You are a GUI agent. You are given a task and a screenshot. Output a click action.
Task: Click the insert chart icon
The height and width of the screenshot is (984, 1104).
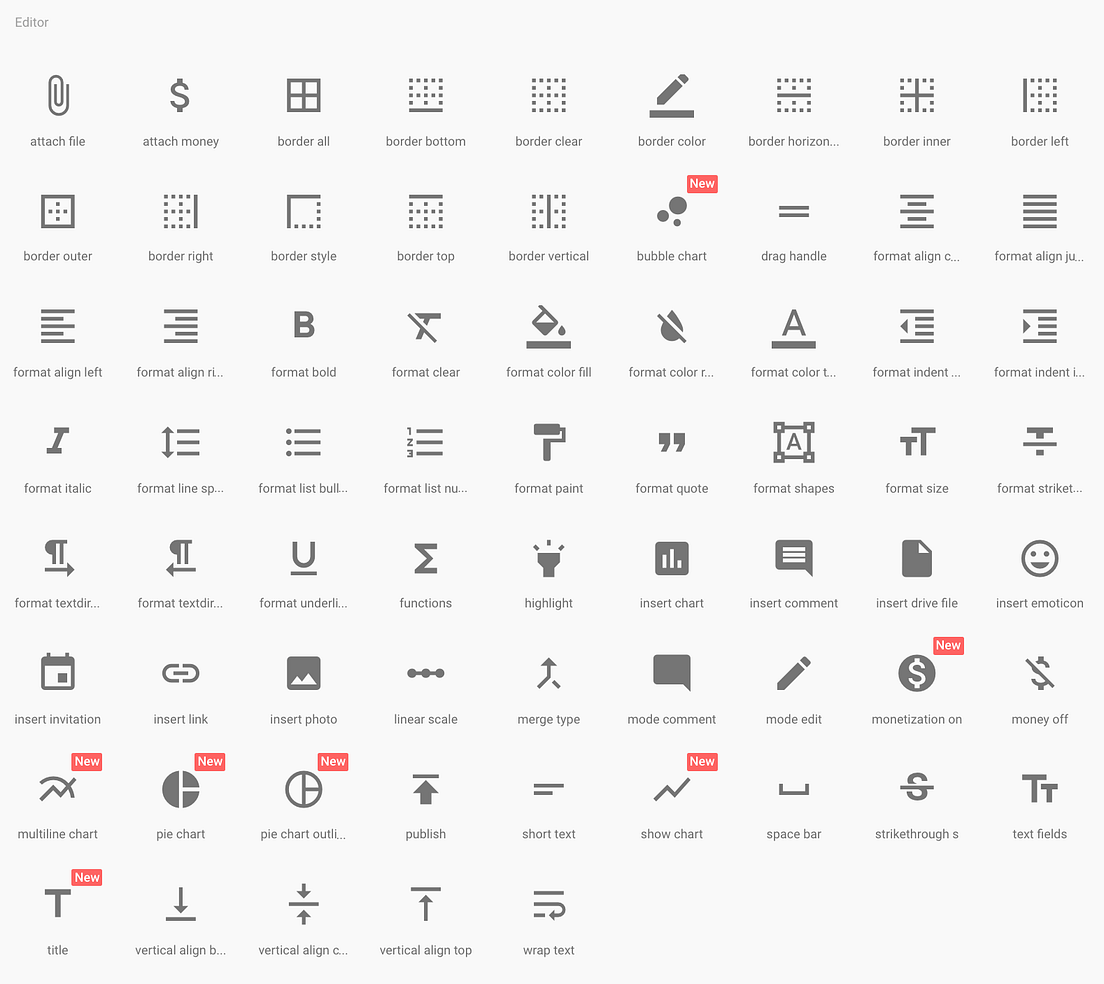pyautogui.click(x=671, y=558)
